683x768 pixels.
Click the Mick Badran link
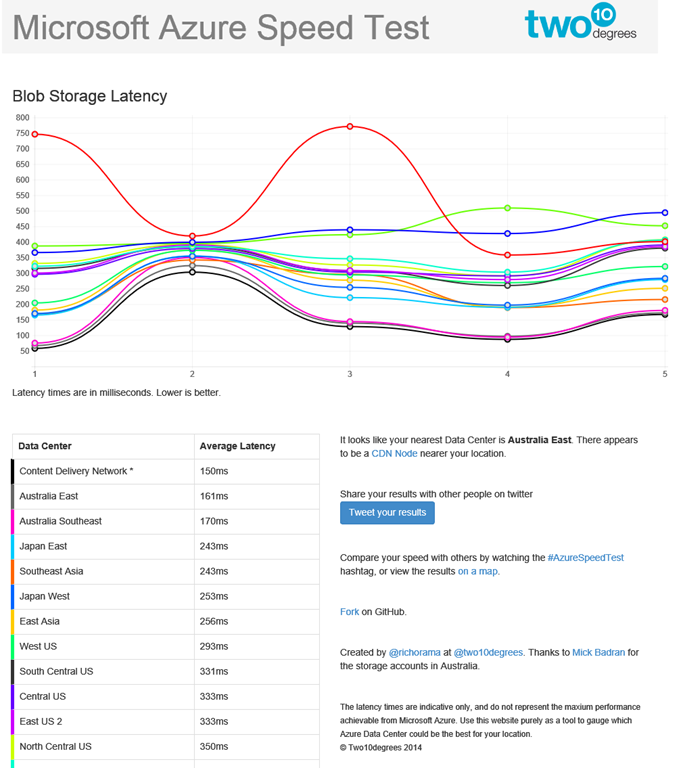tap(599, 652)
